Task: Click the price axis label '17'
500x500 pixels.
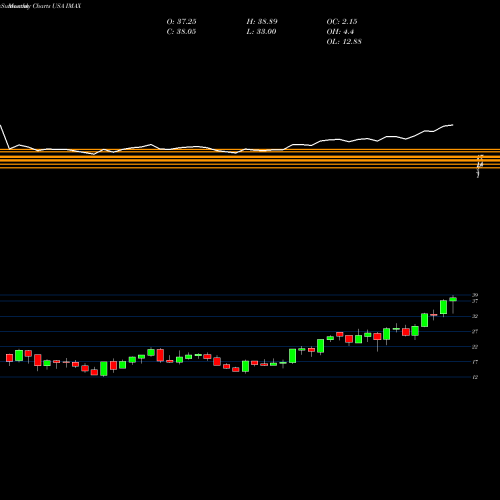Action: 475,362
